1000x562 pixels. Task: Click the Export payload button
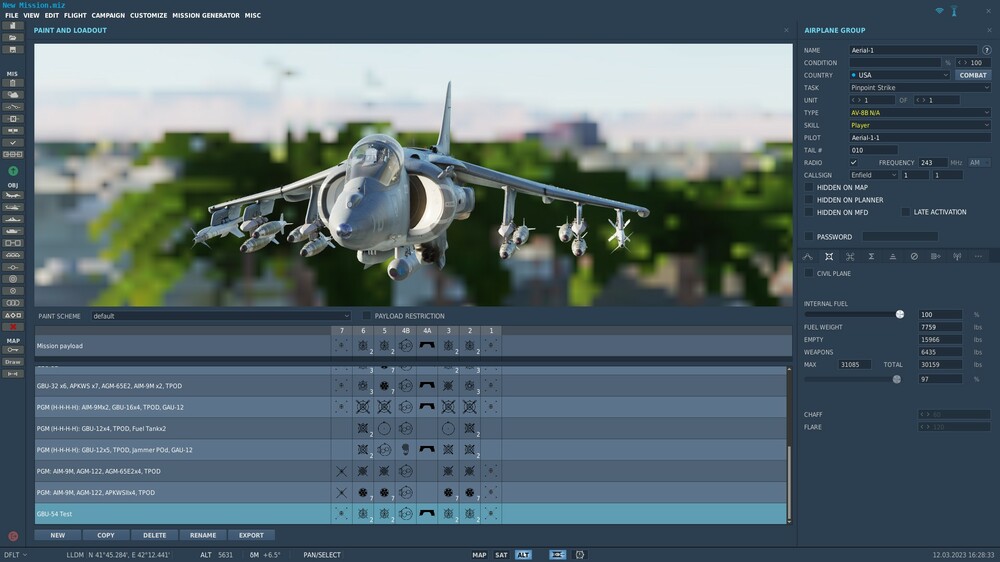pos(251,535)
